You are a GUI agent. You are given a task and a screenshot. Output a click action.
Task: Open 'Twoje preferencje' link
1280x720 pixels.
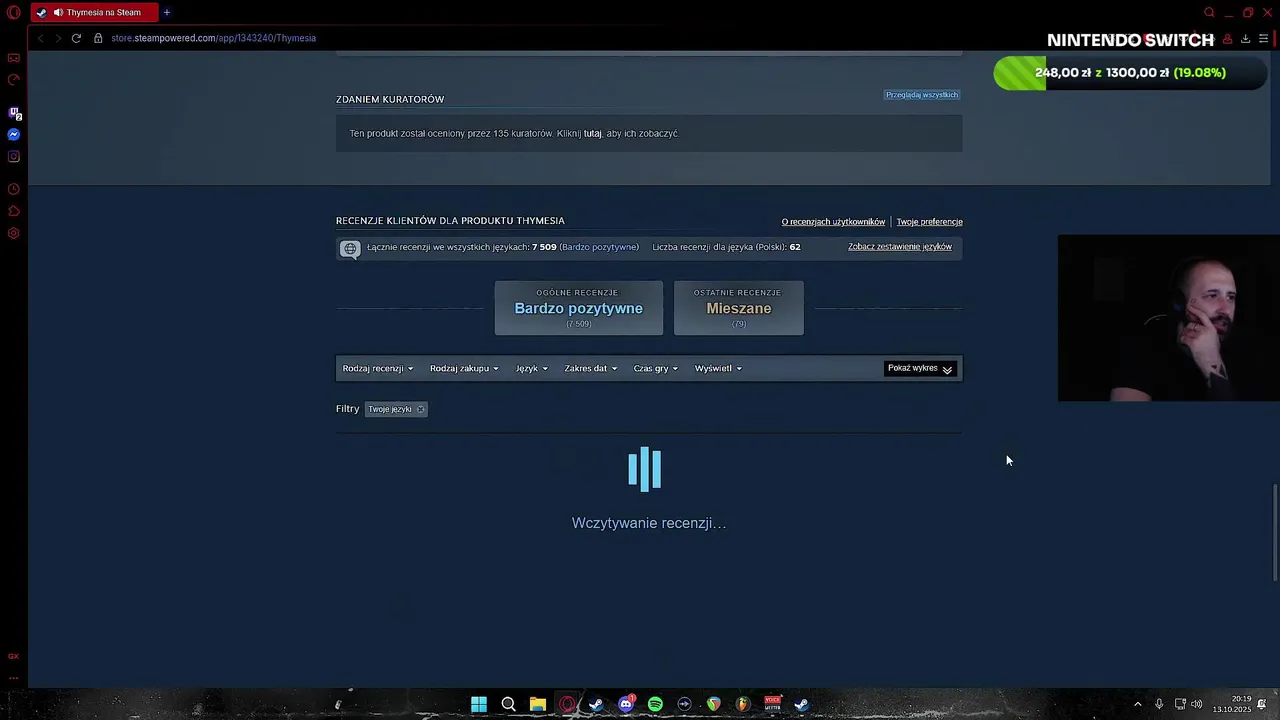(929, 222)
